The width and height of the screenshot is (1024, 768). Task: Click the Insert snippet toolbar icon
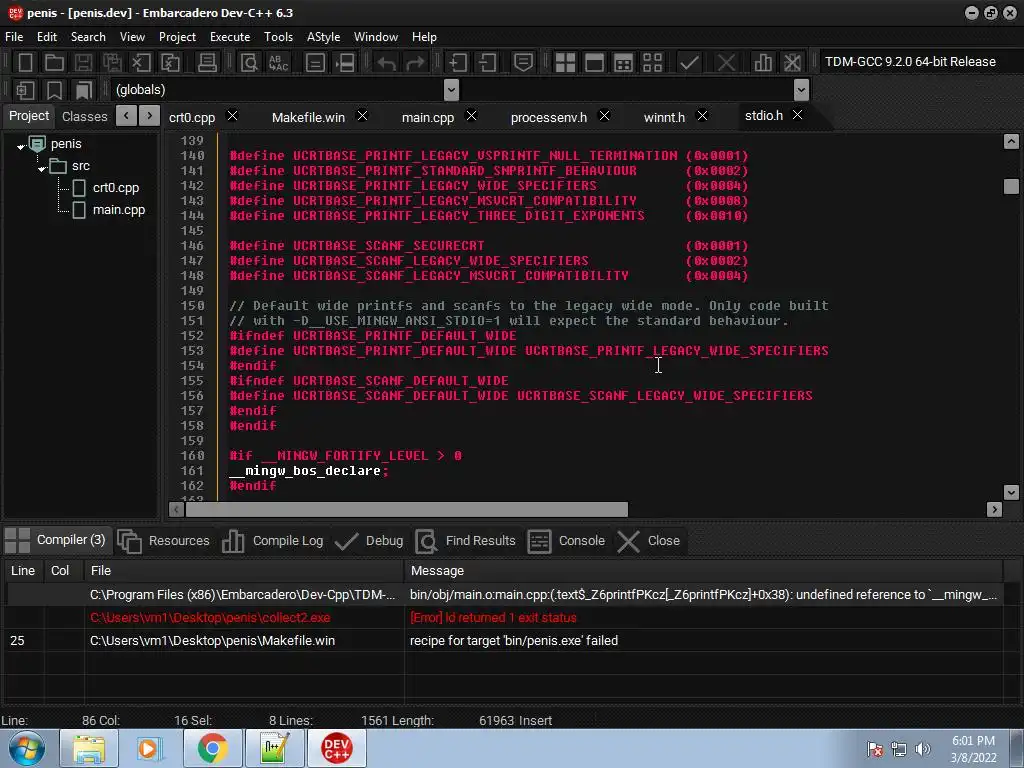click(x=25, y=90)
